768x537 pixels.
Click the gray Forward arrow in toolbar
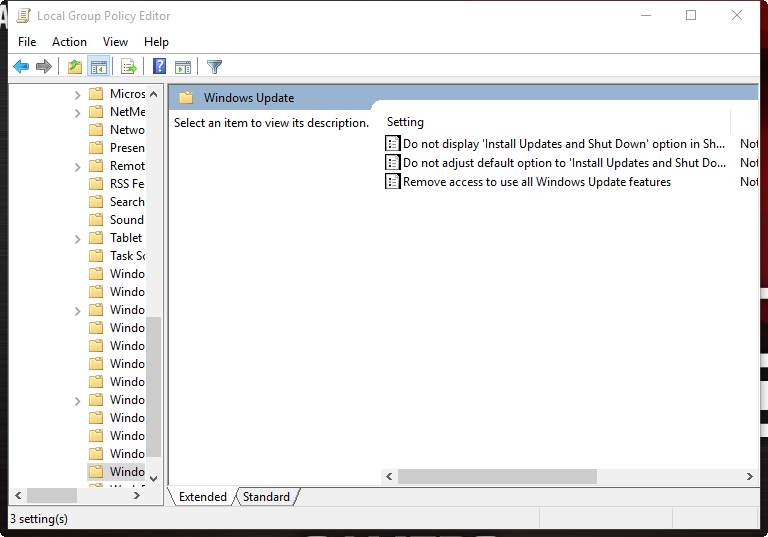coord(44,66)
